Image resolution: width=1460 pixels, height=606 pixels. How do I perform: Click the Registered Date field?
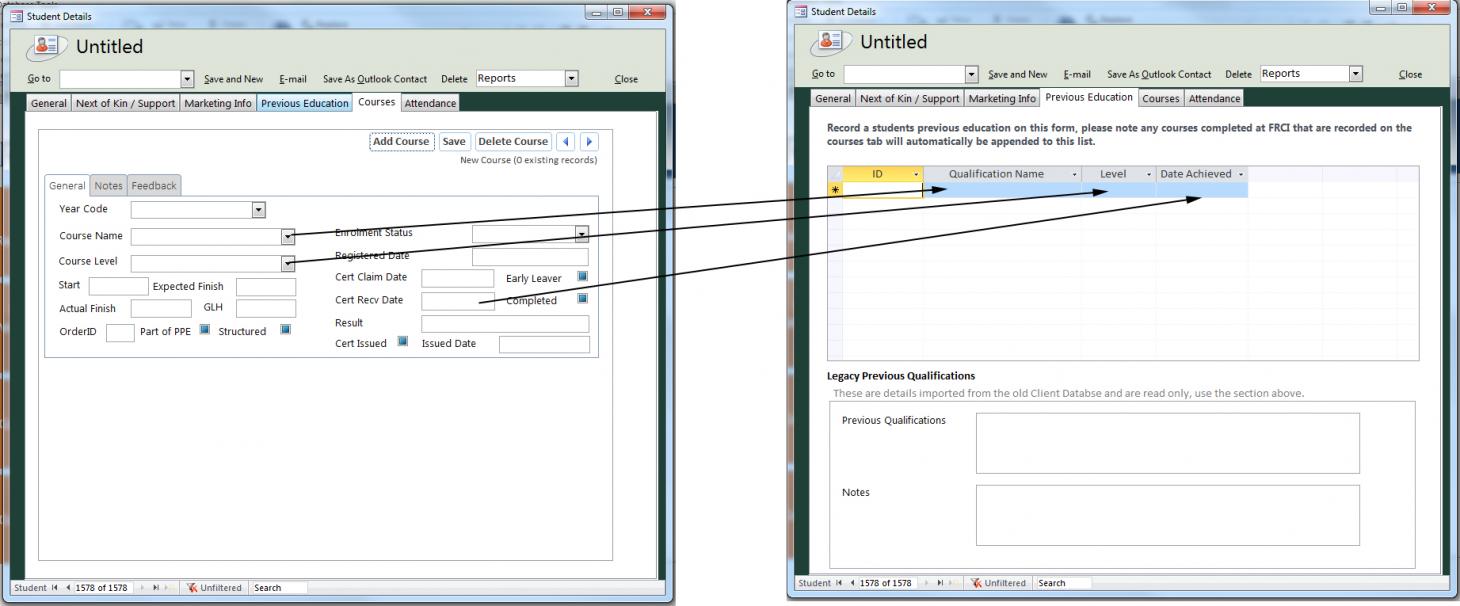530,257
